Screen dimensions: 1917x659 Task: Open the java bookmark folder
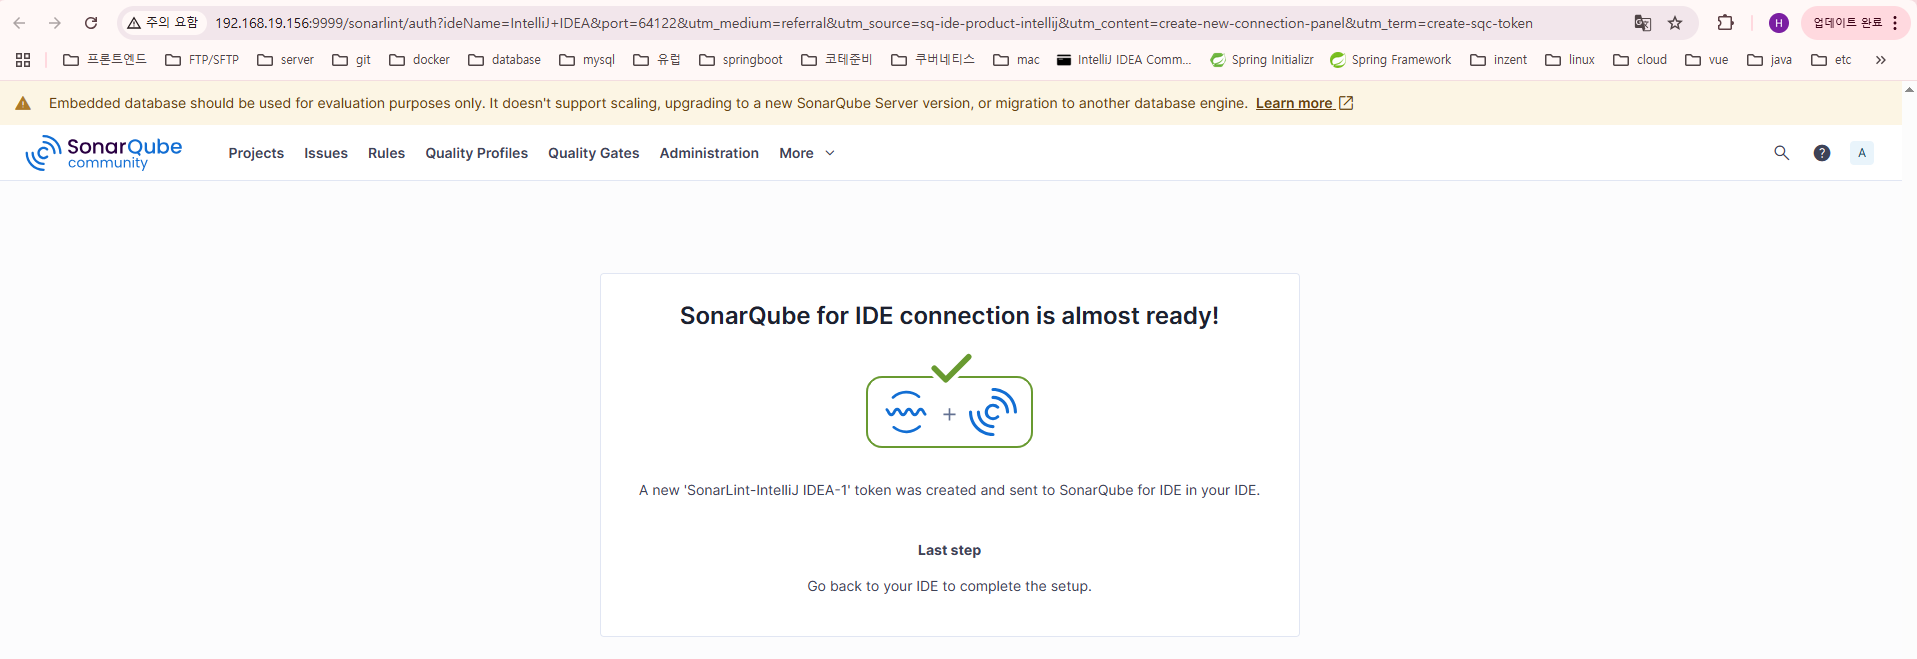click(x=1770, y=60)
